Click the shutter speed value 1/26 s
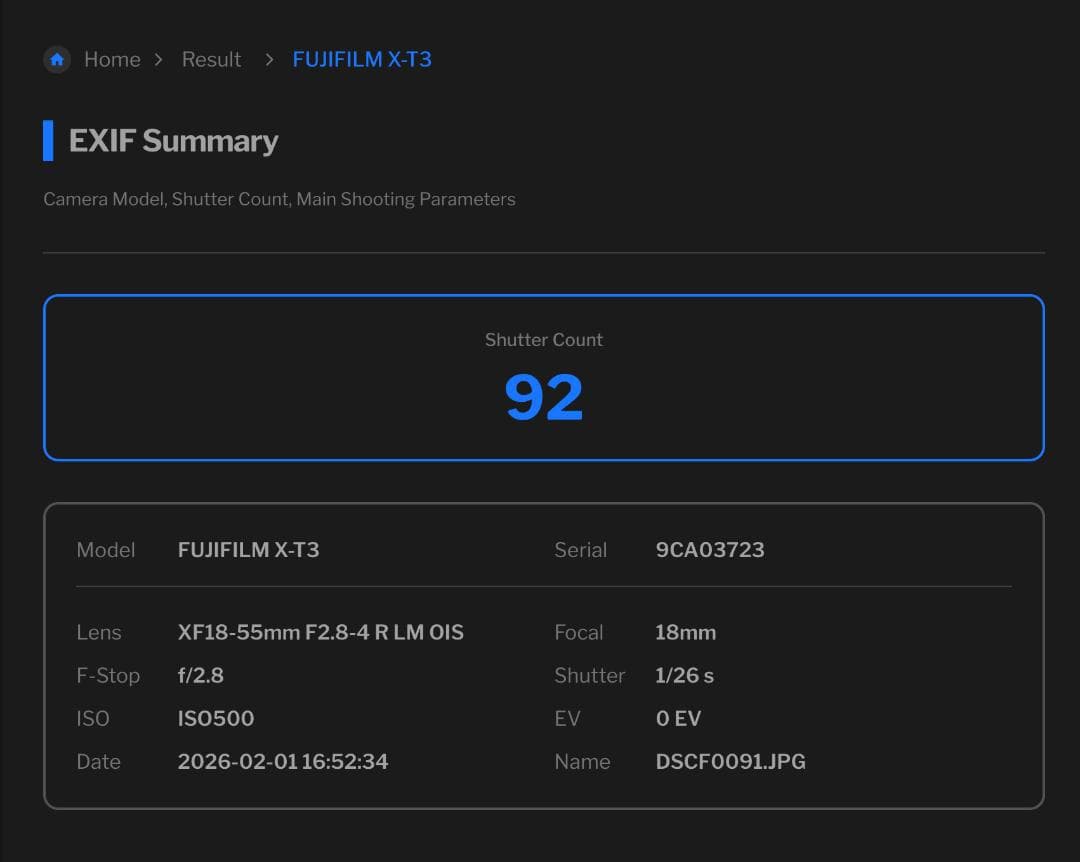The height and width of the screenshot is (862, 1080). (684, 676)
